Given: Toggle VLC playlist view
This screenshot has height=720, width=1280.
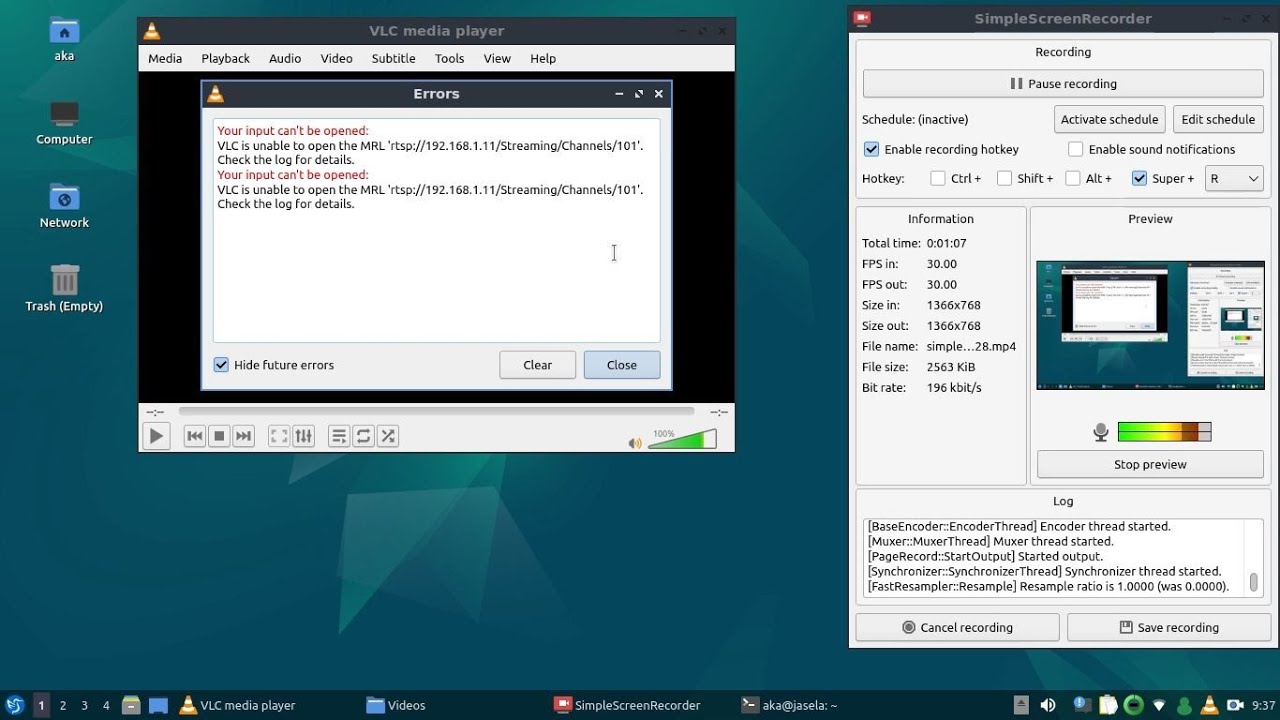Looking at the screenshot, I should point(339,436).
